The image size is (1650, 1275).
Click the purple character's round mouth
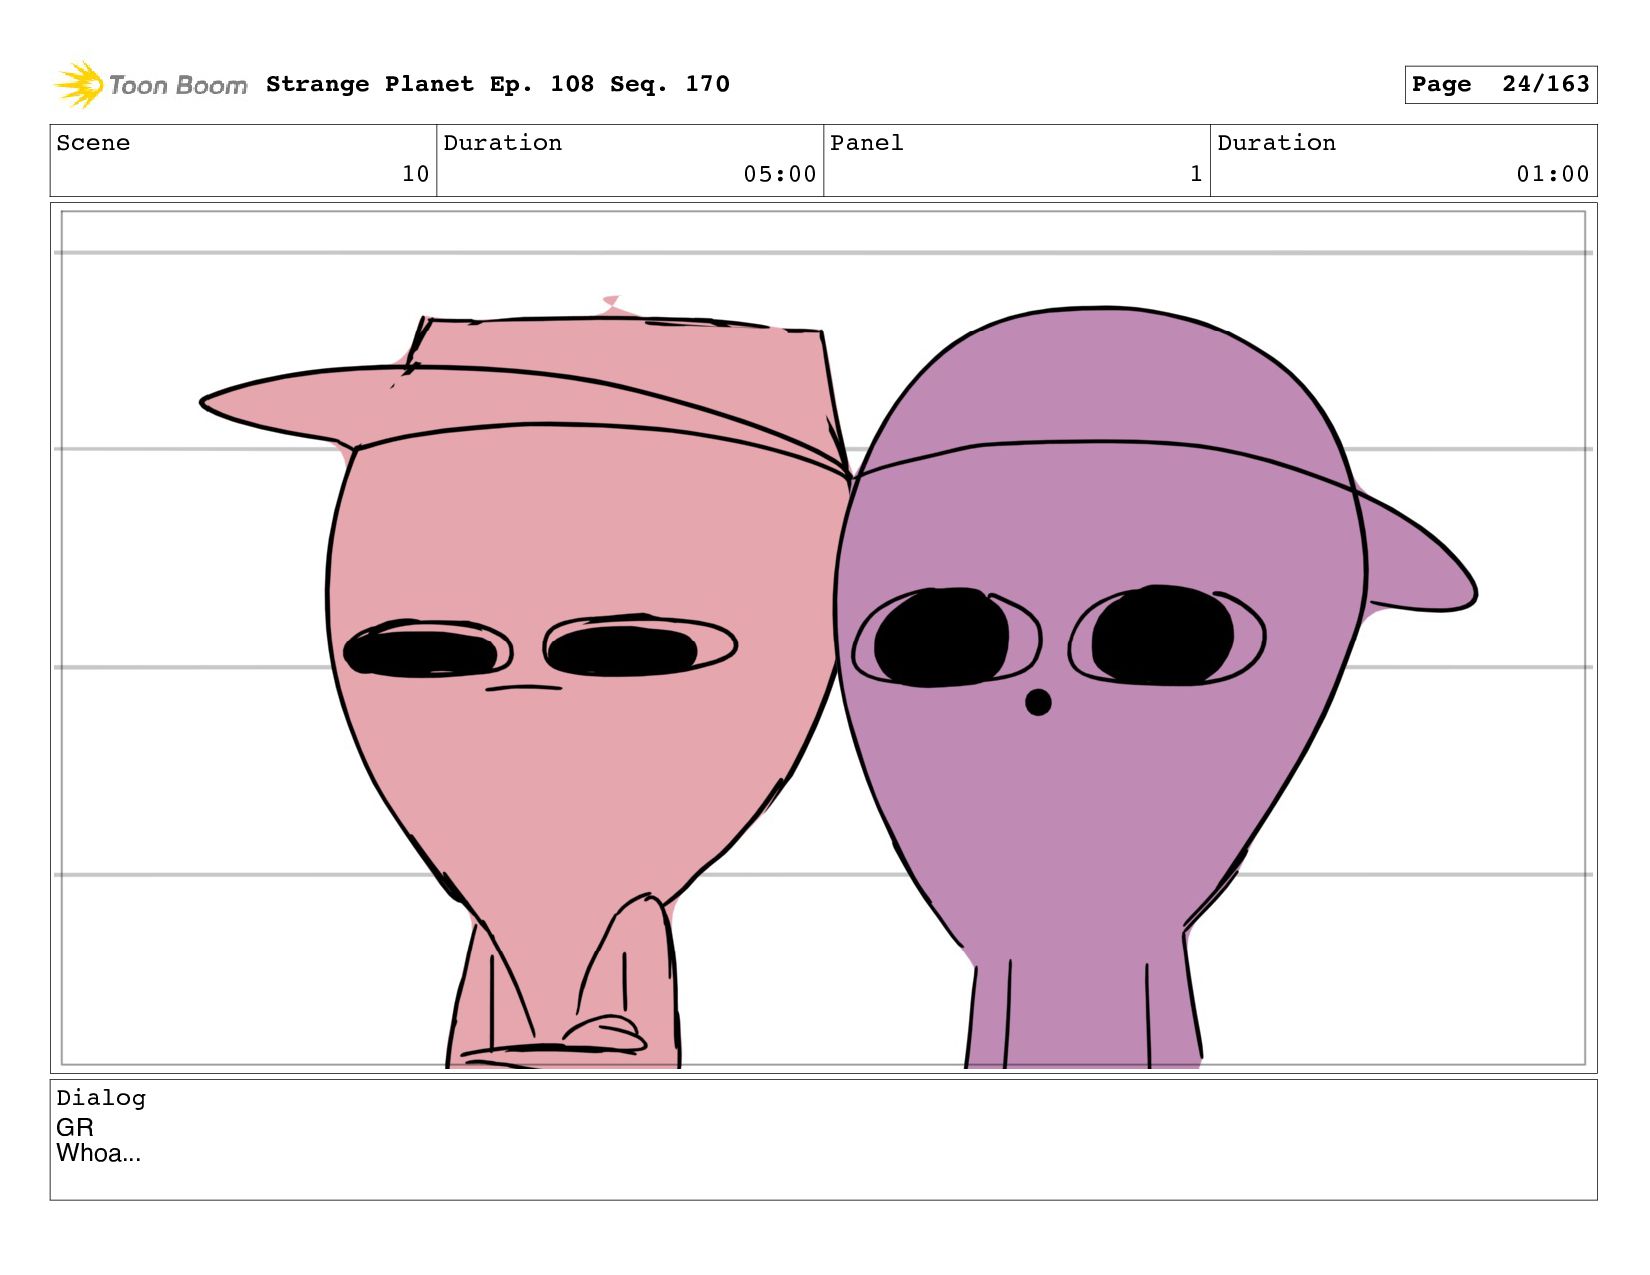click(1038, 702)
